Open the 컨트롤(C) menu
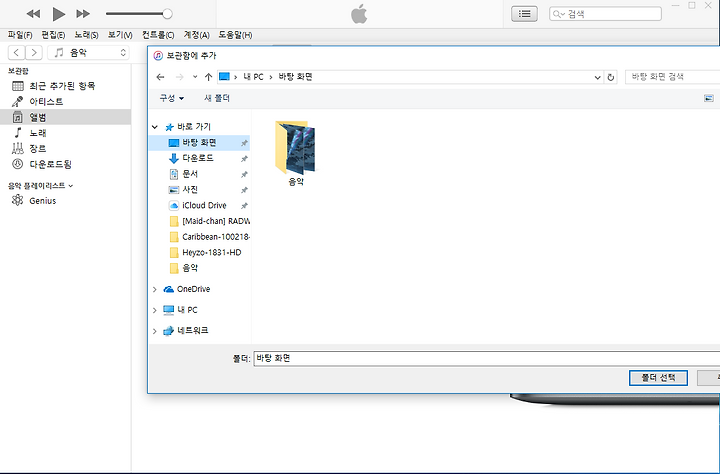720x474 pixels. [158, 35]
